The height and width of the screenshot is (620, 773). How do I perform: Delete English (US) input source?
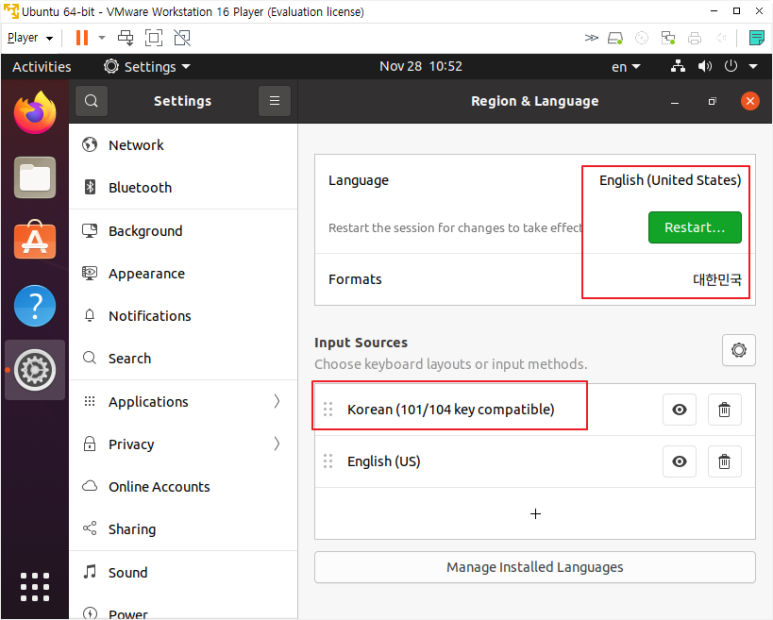(x=724, y=462)
